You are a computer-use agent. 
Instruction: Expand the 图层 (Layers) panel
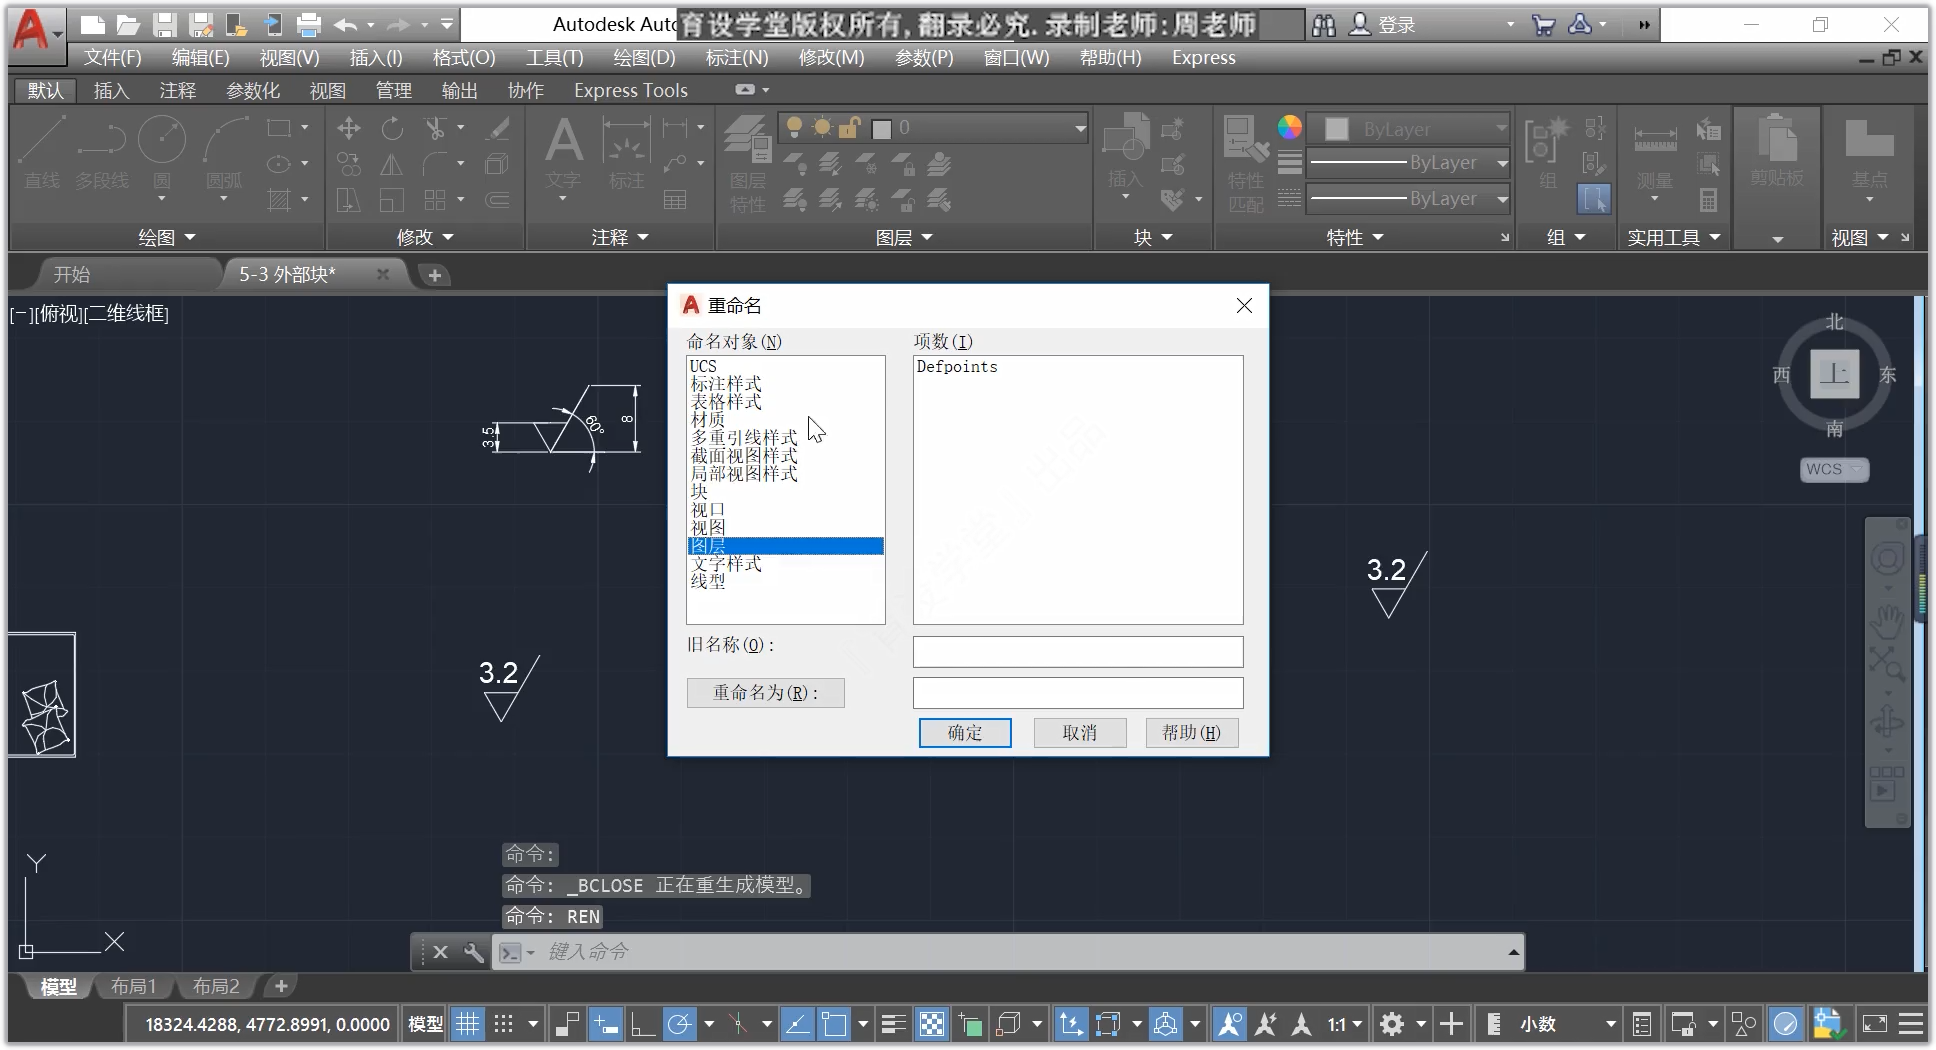(x=904, y=238)
